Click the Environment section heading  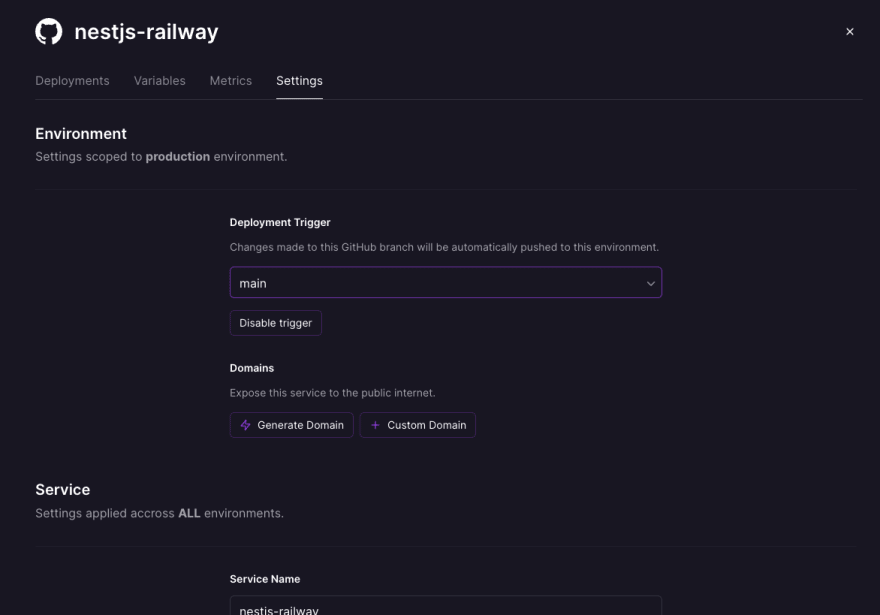[x=81, y=134]
